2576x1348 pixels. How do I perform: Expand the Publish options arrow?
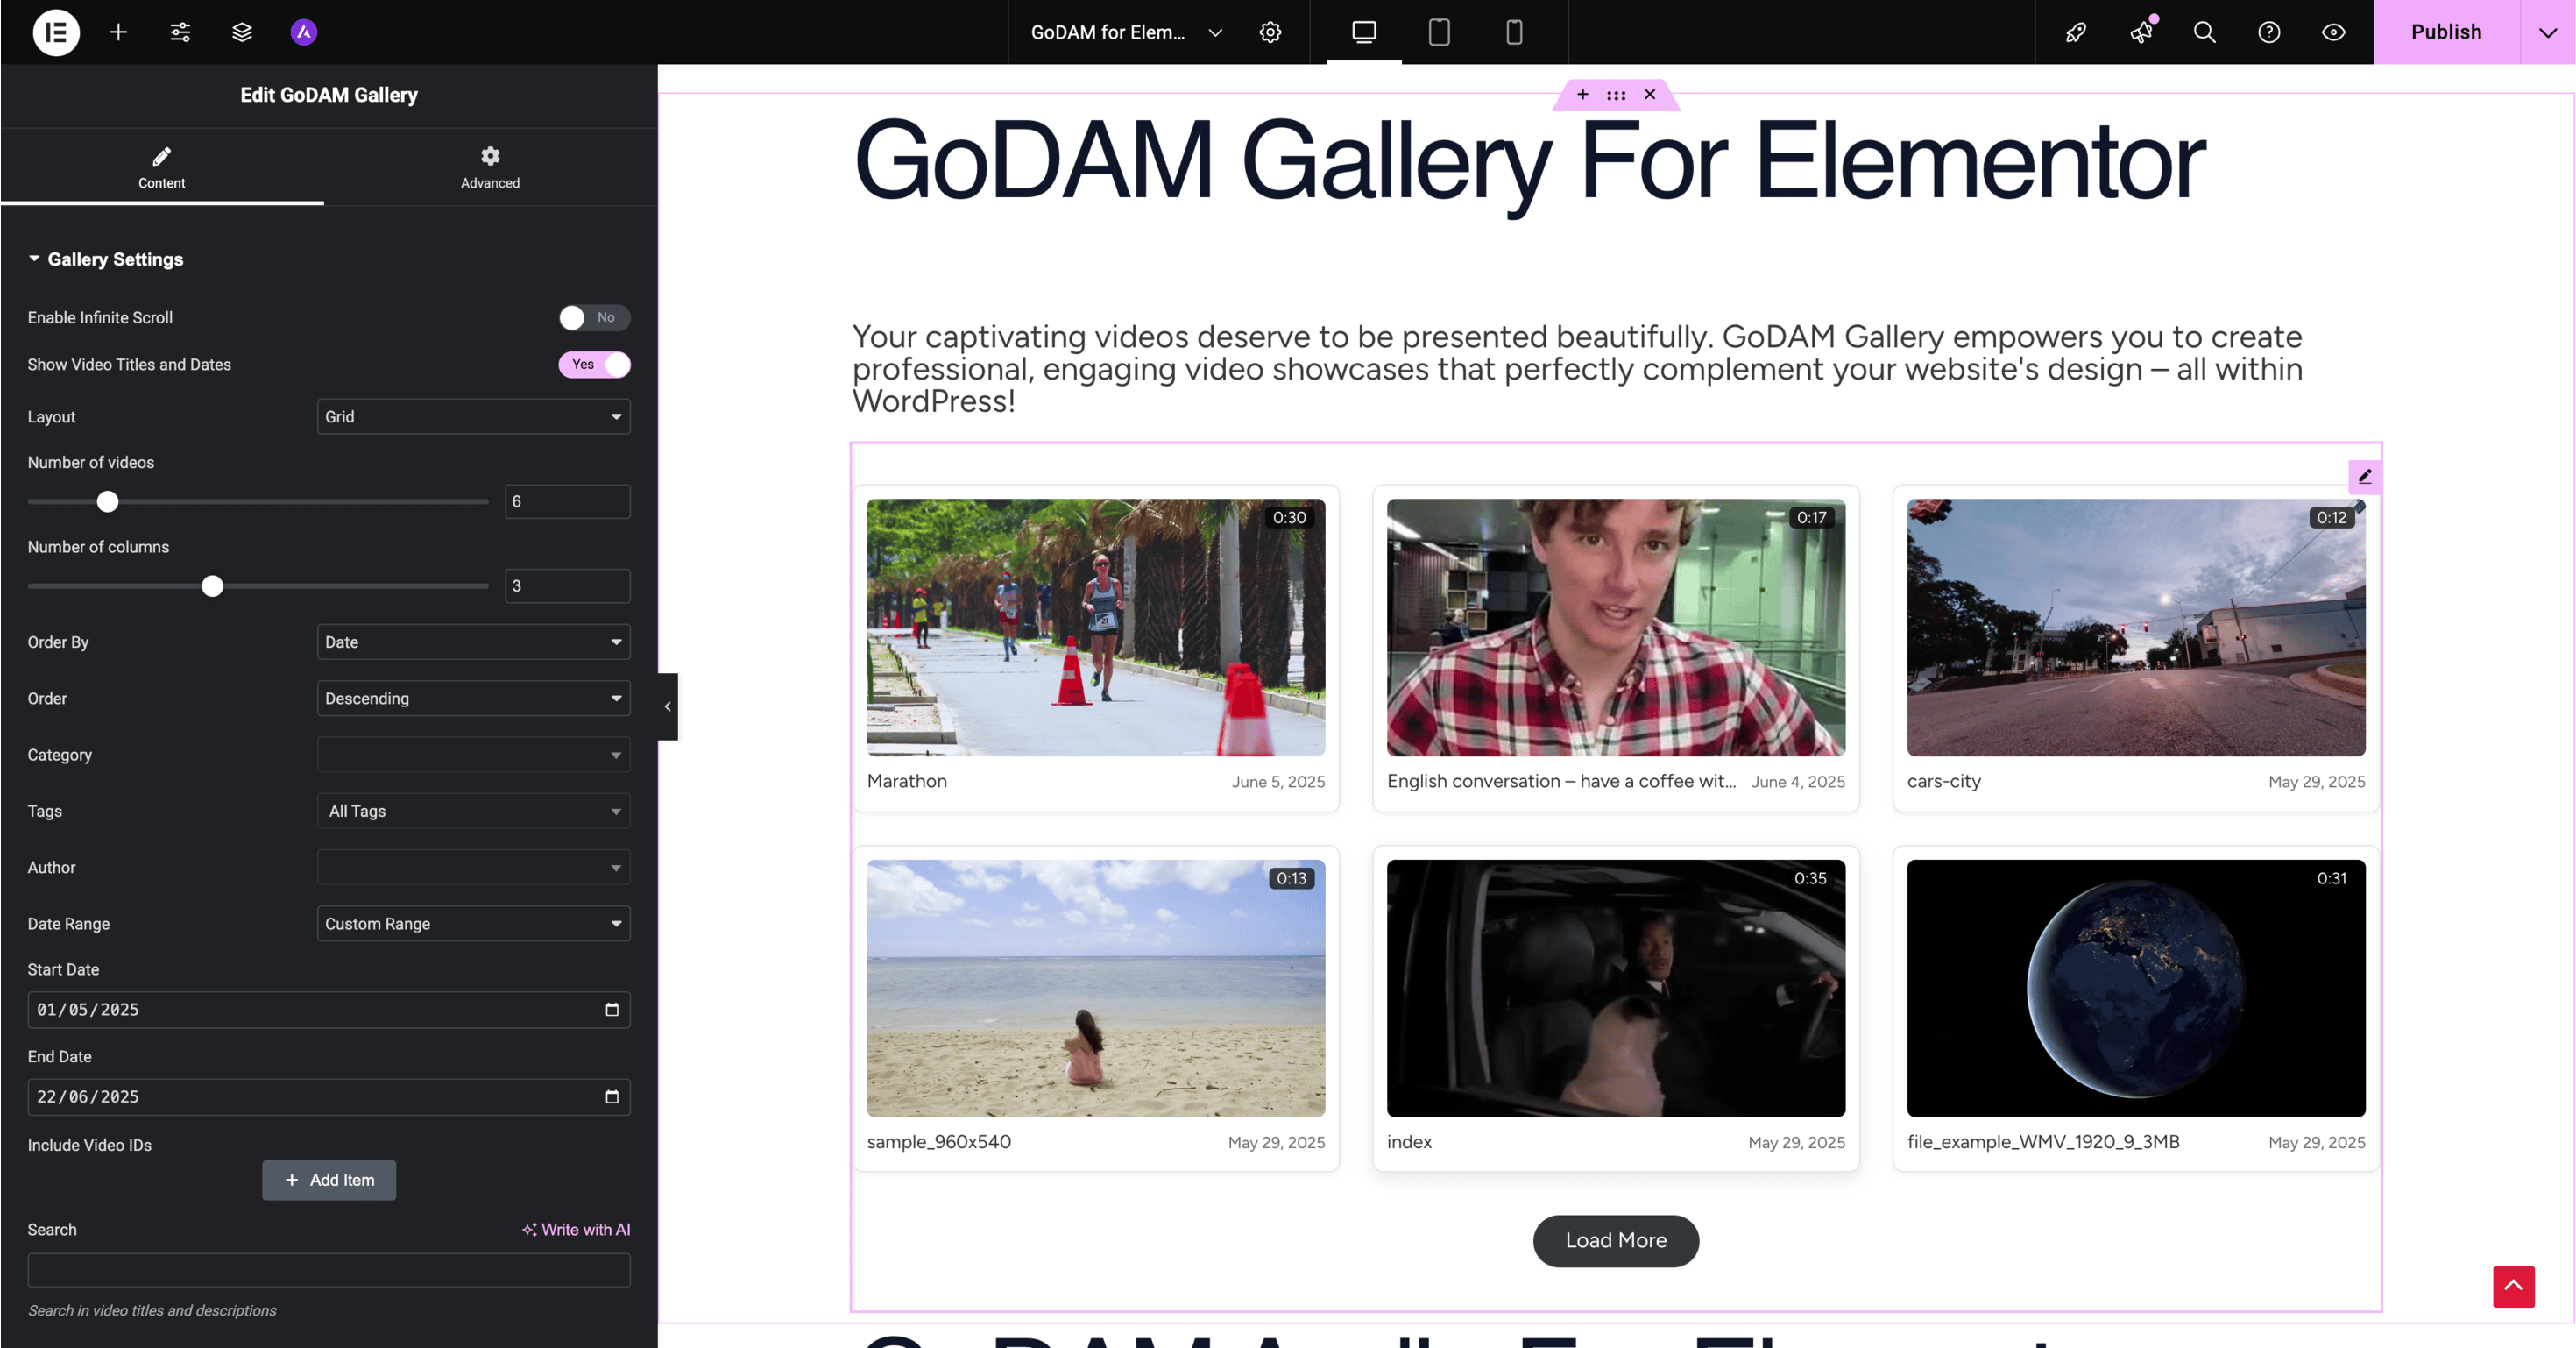tap(2547, 32)
